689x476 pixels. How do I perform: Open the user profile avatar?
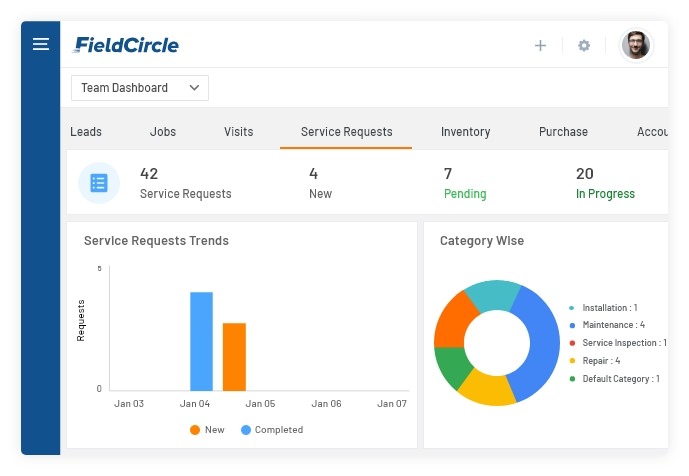[x=636, y=45]
